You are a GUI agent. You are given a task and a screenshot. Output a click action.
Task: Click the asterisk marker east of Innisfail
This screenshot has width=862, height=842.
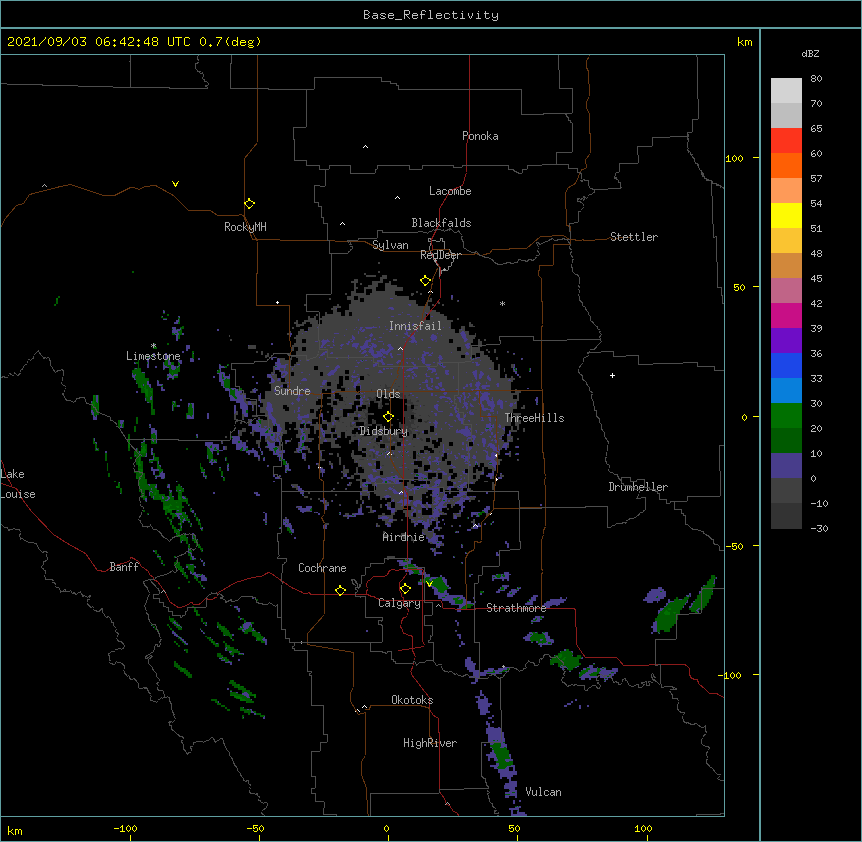tap(502, 303)
